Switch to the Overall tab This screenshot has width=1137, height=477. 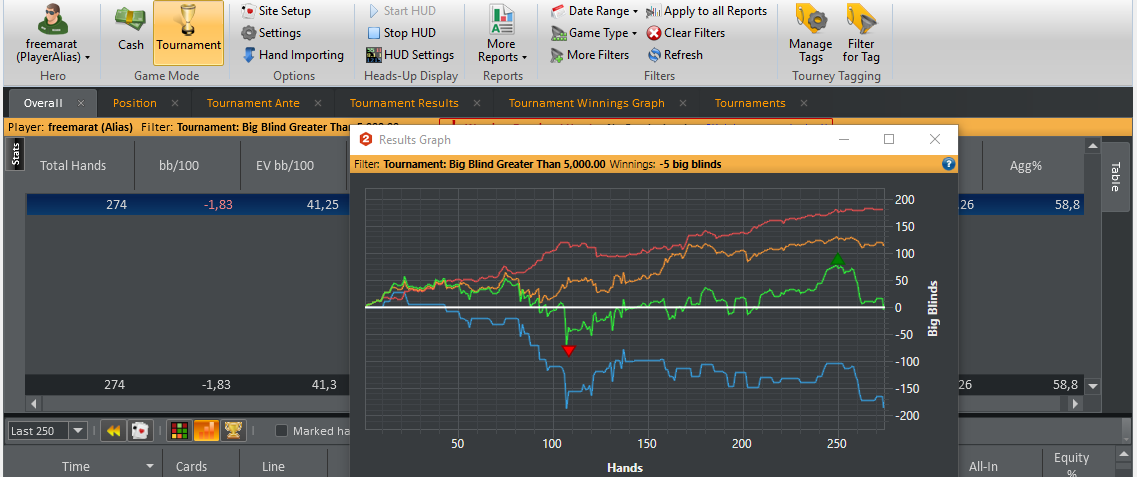coord(43,103)
